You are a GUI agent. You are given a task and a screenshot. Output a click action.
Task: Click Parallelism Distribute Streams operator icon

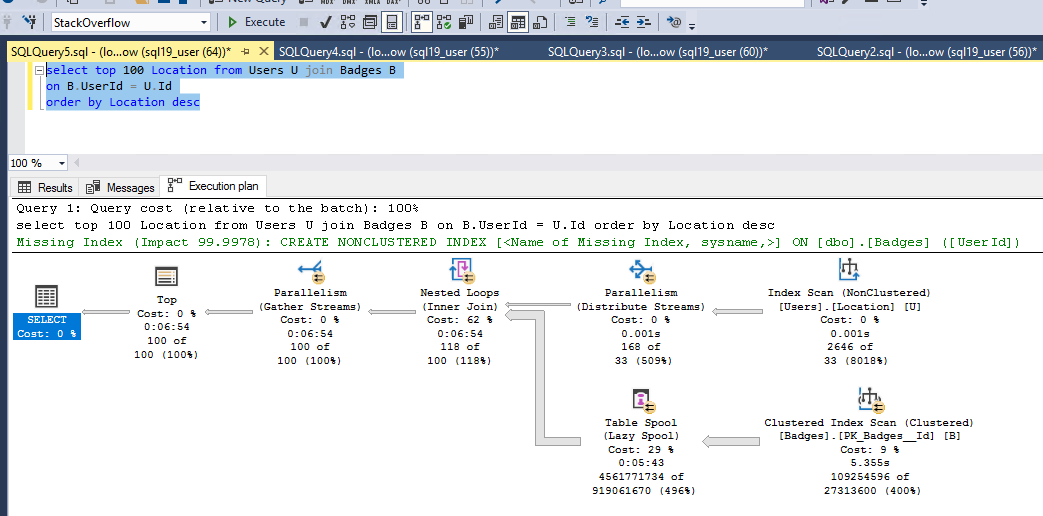(641, 271)
